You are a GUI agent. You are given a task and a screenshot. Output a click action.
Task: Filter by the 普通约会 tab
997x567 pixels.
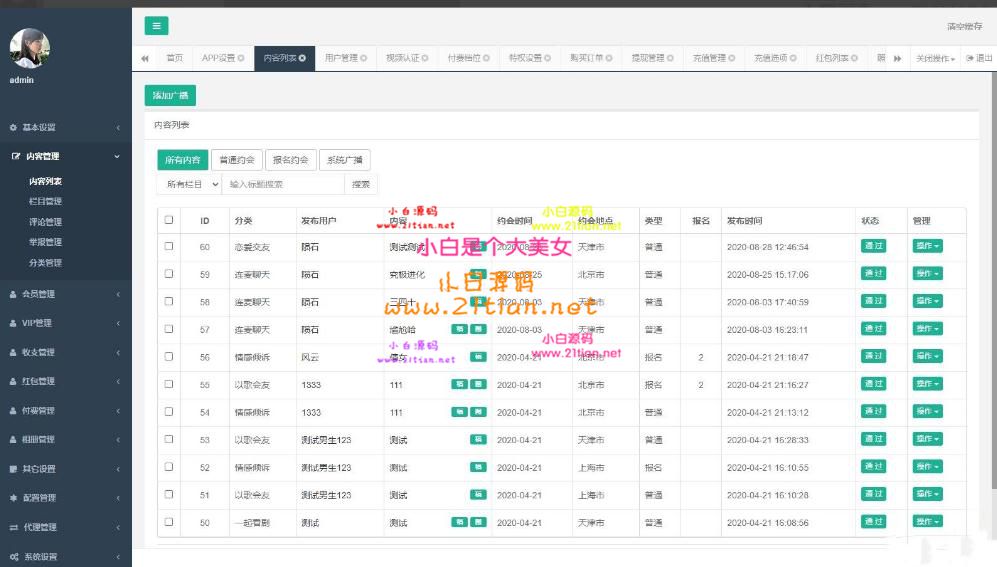tap(237, 160)
